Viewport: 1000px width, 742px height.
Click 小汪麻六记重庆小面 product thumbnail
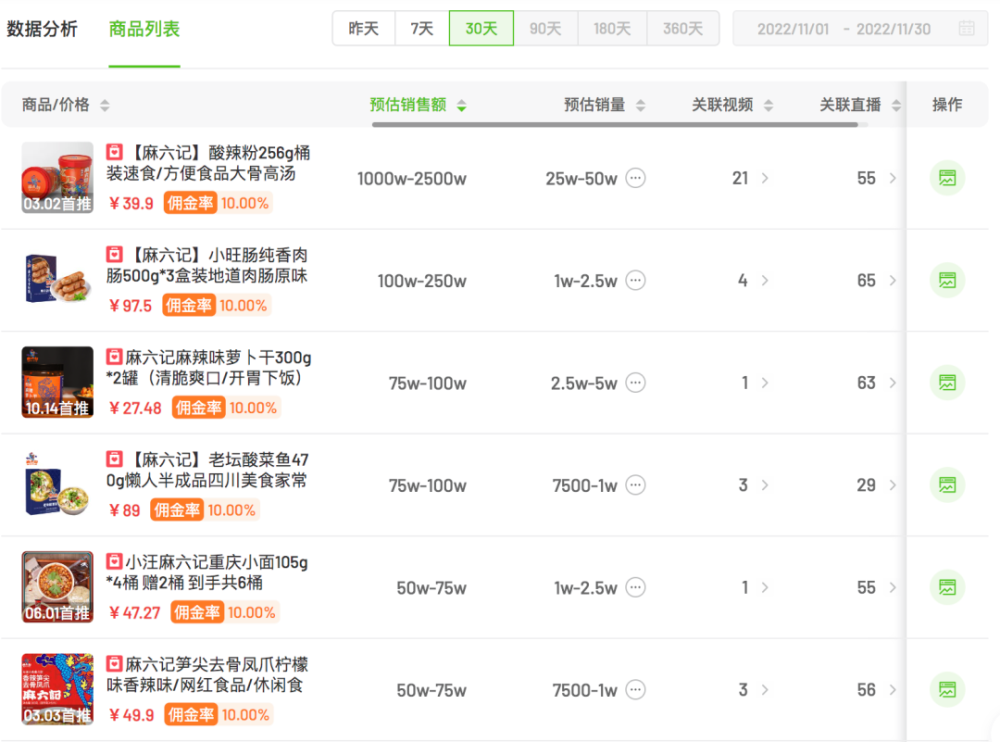[57, 587]
